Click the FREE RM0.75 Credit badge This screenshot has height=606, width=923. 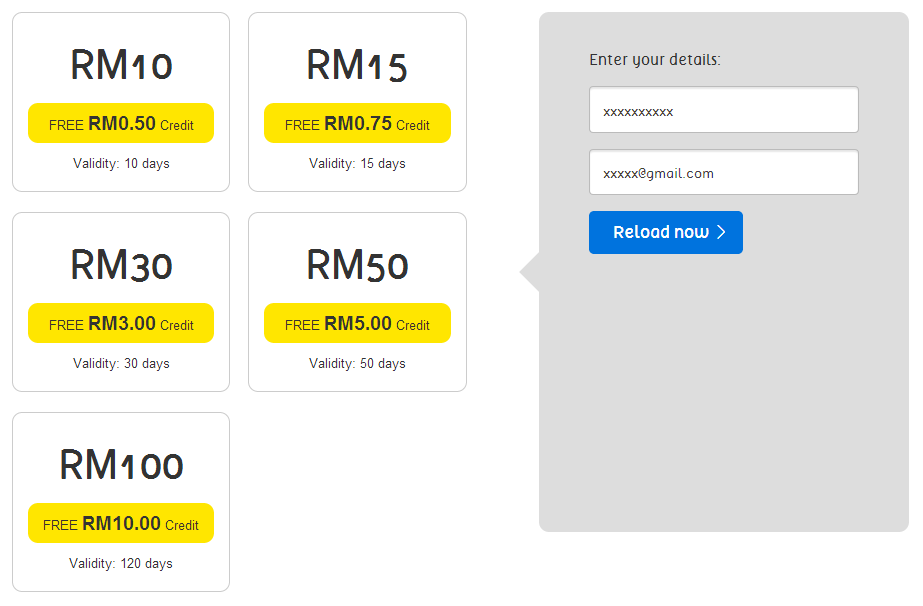coord(357,124)
